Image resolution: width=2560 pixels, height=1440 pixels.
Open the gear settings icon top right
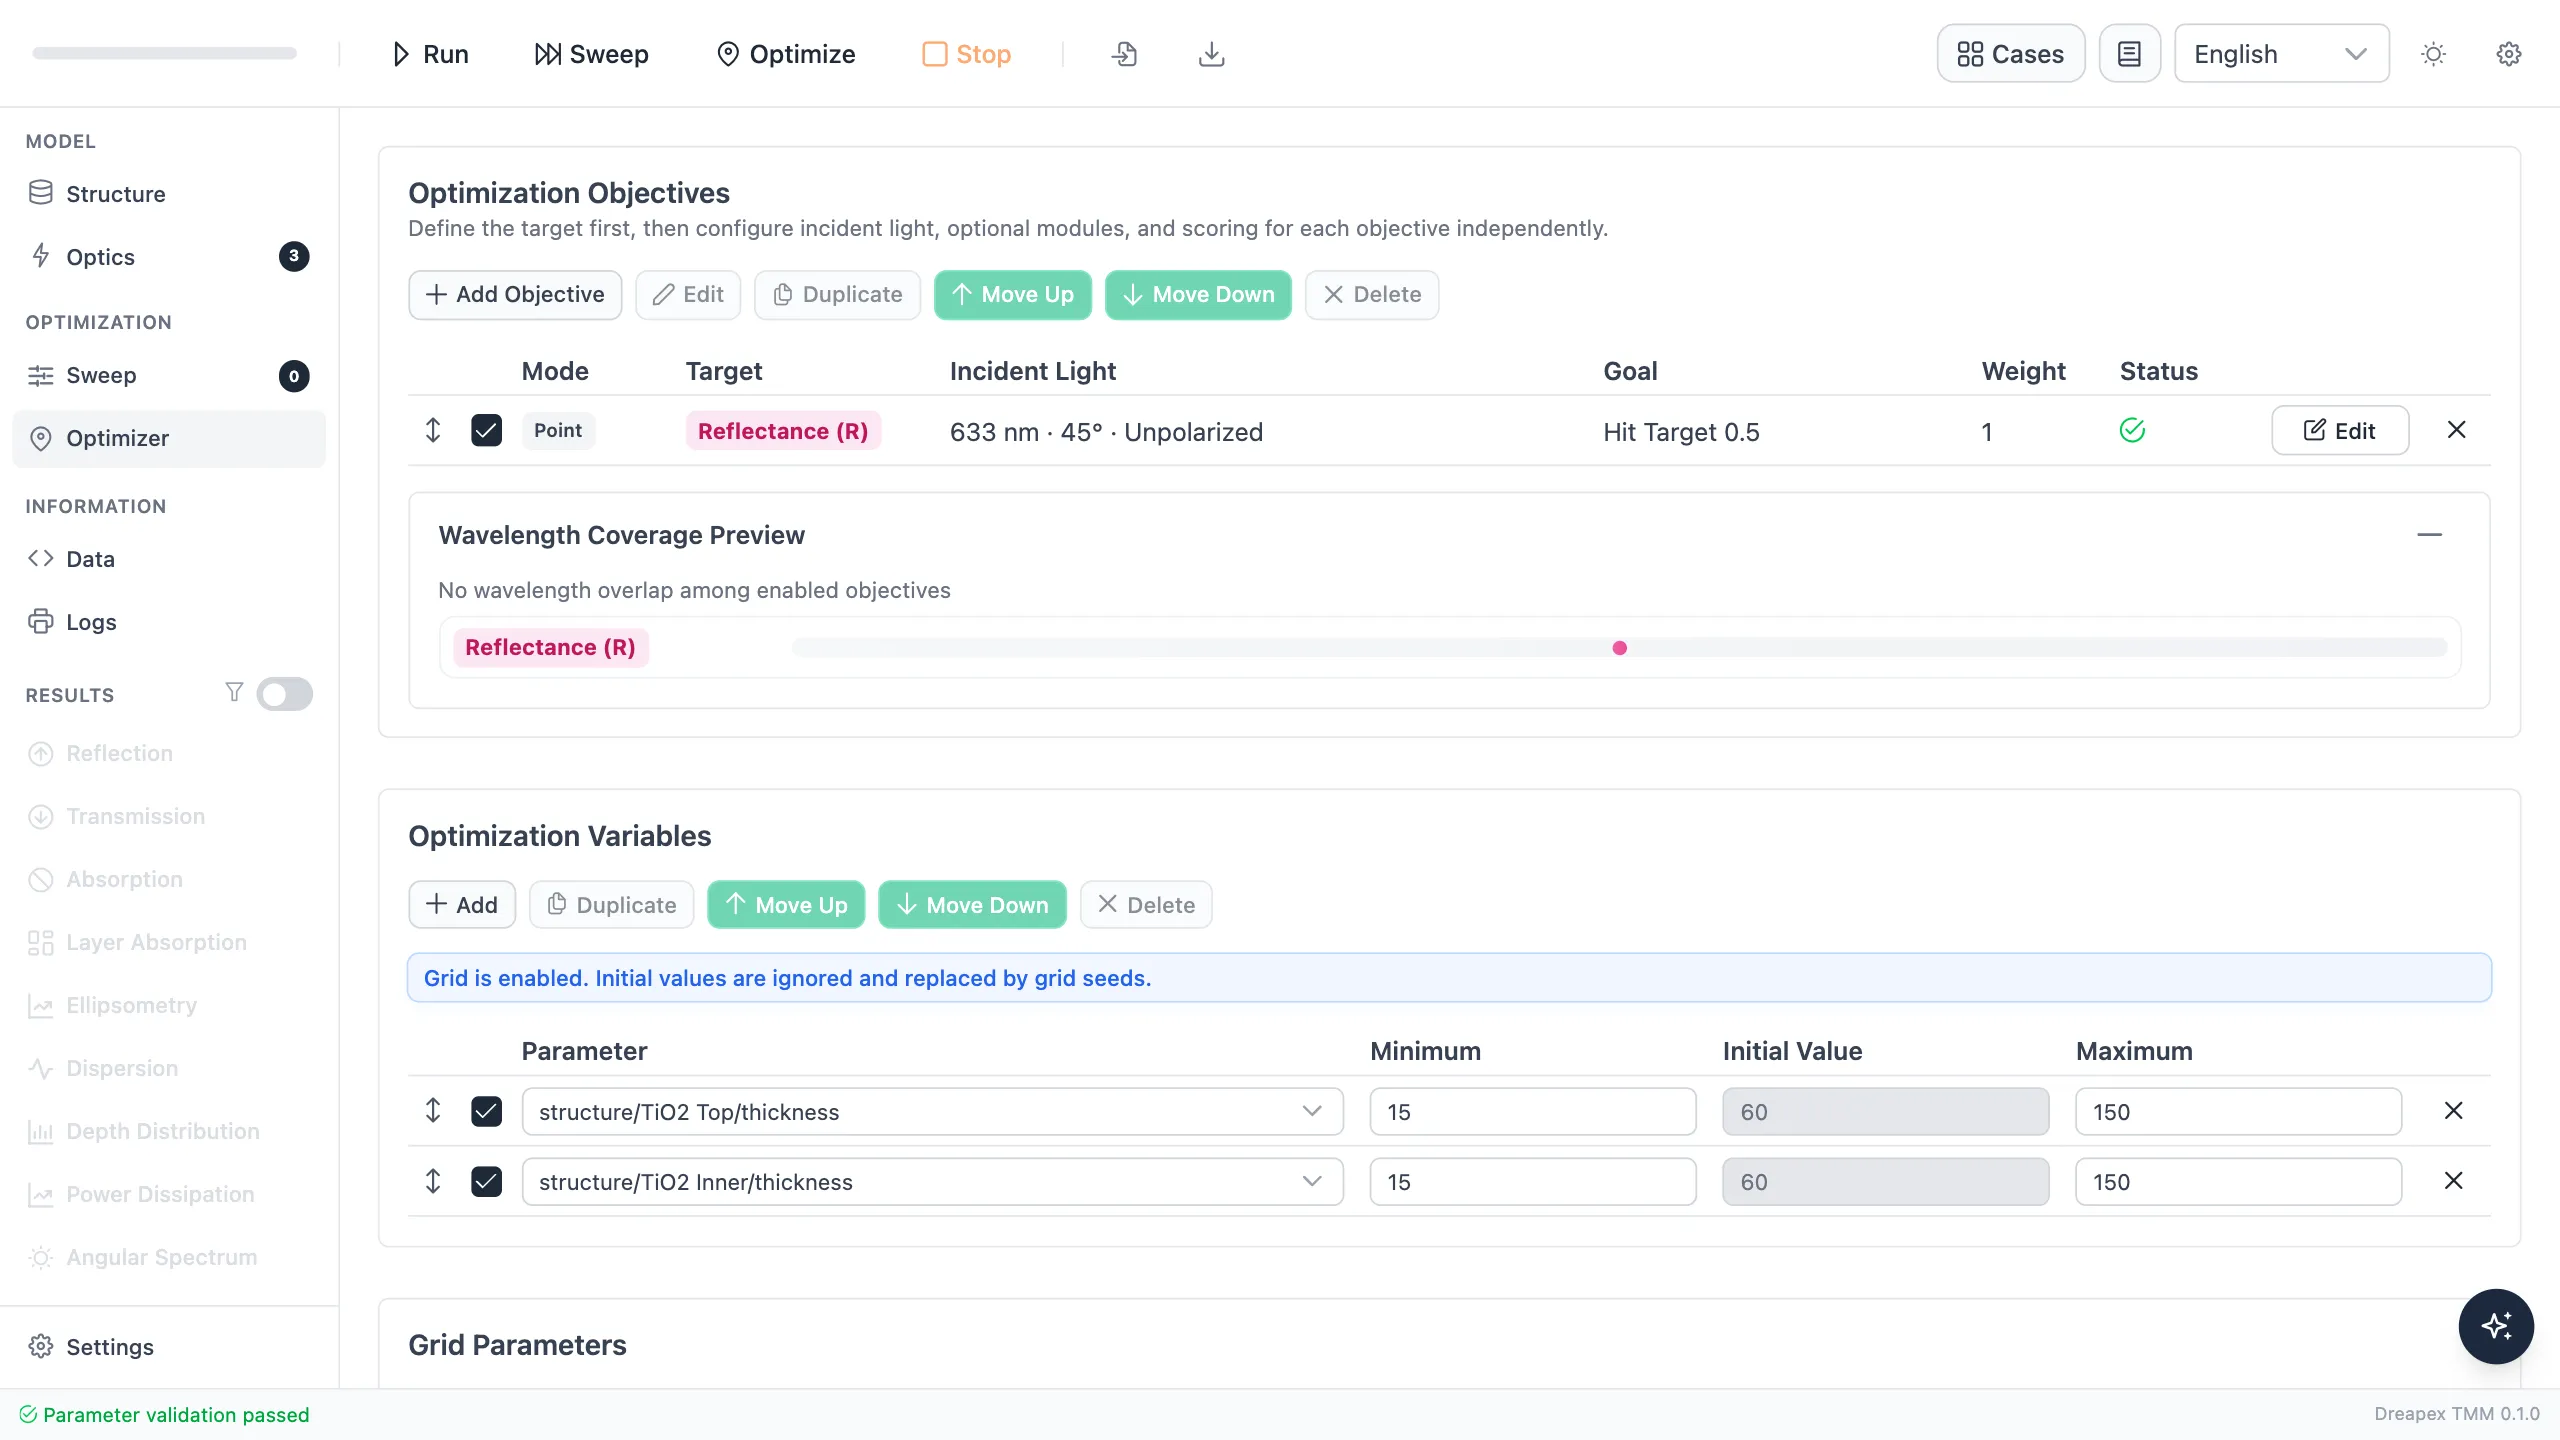click(2509, 54)
